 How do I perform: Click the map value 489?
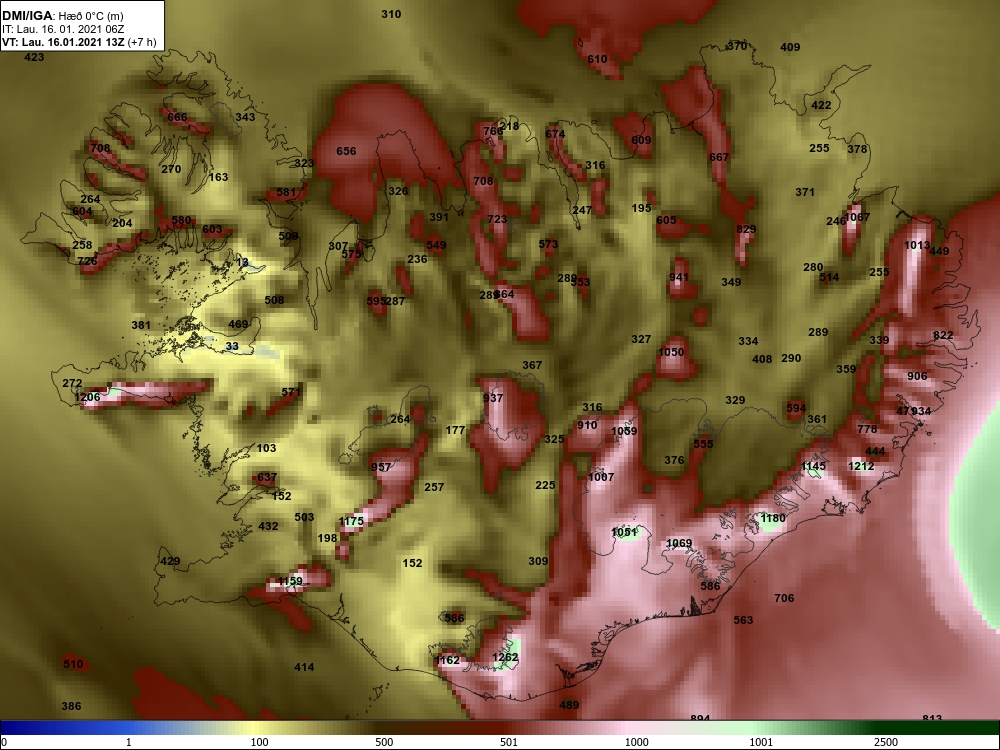[x=569, y=705]
